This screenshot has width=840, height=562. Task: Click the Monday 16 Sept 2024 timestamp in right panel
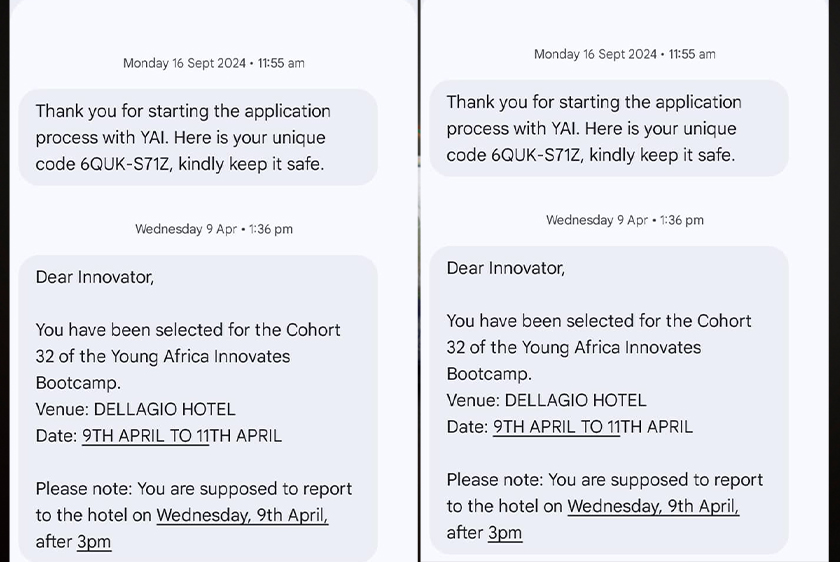click(625, 54)
